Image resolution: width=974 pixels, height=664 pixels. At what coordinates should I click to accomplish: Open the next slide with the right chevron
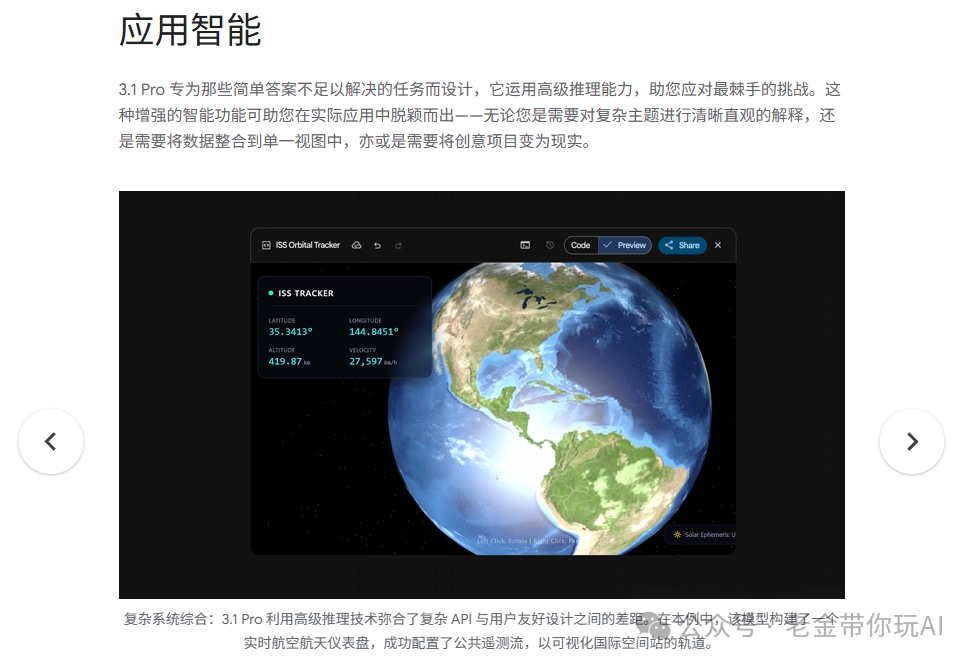(911, 440)
